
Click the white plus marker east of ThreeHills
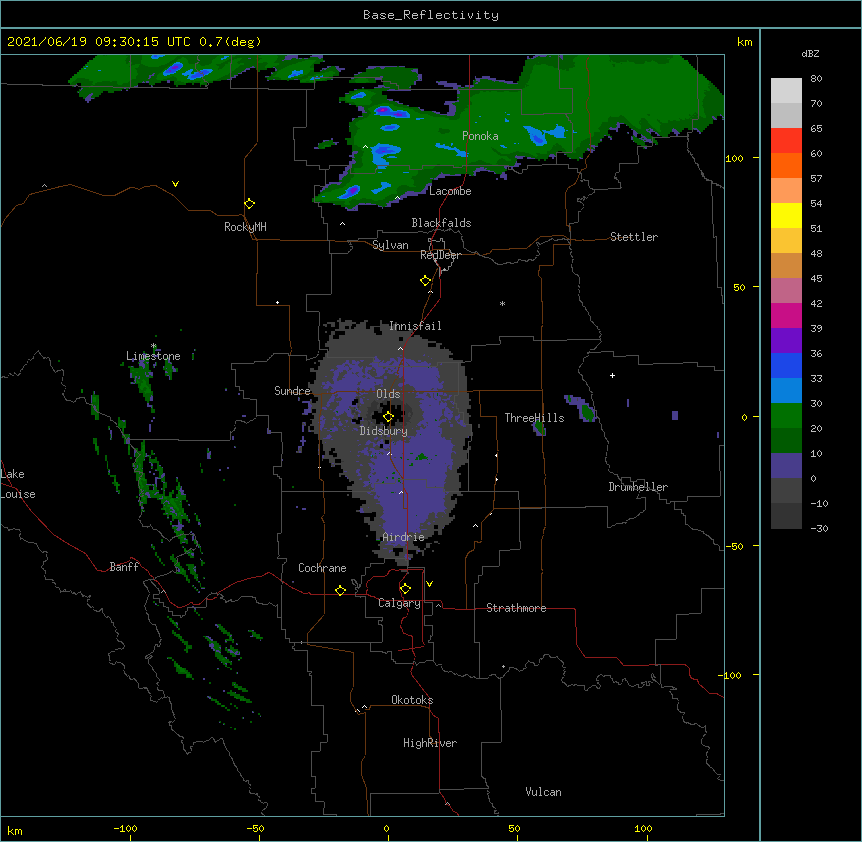[612, 375]
